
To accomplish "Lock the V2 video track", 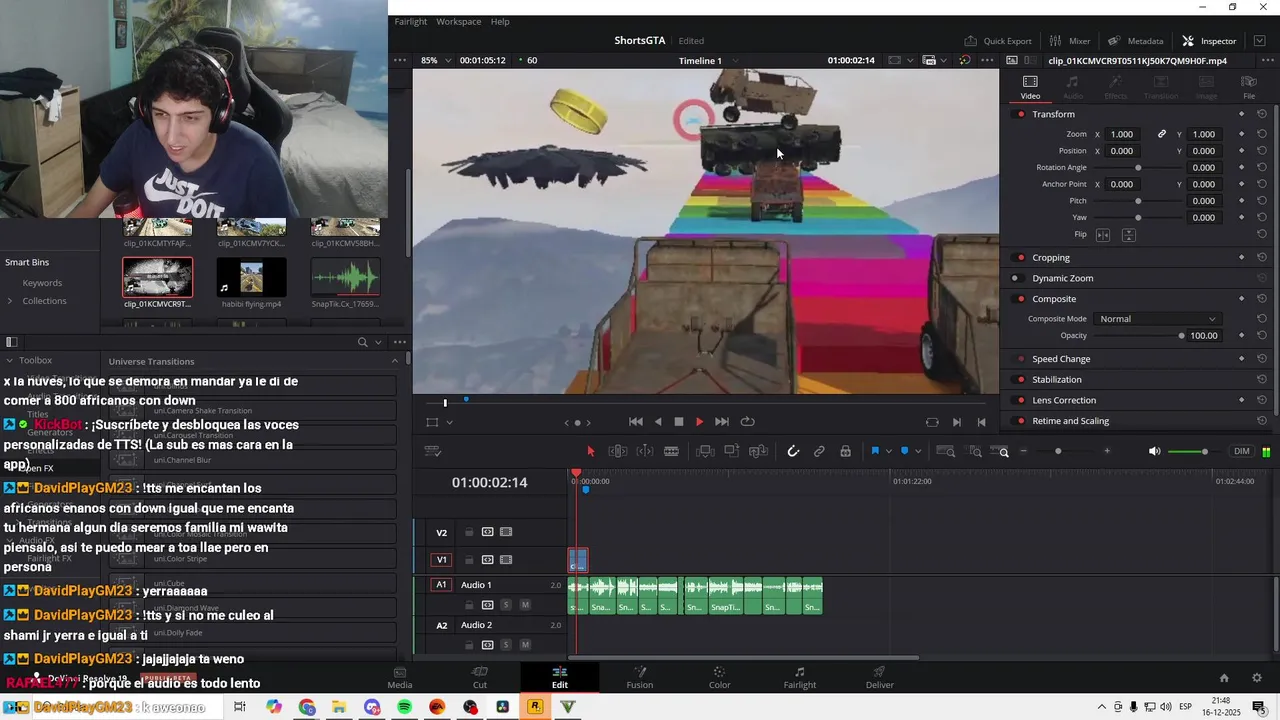I will (468, 532).
